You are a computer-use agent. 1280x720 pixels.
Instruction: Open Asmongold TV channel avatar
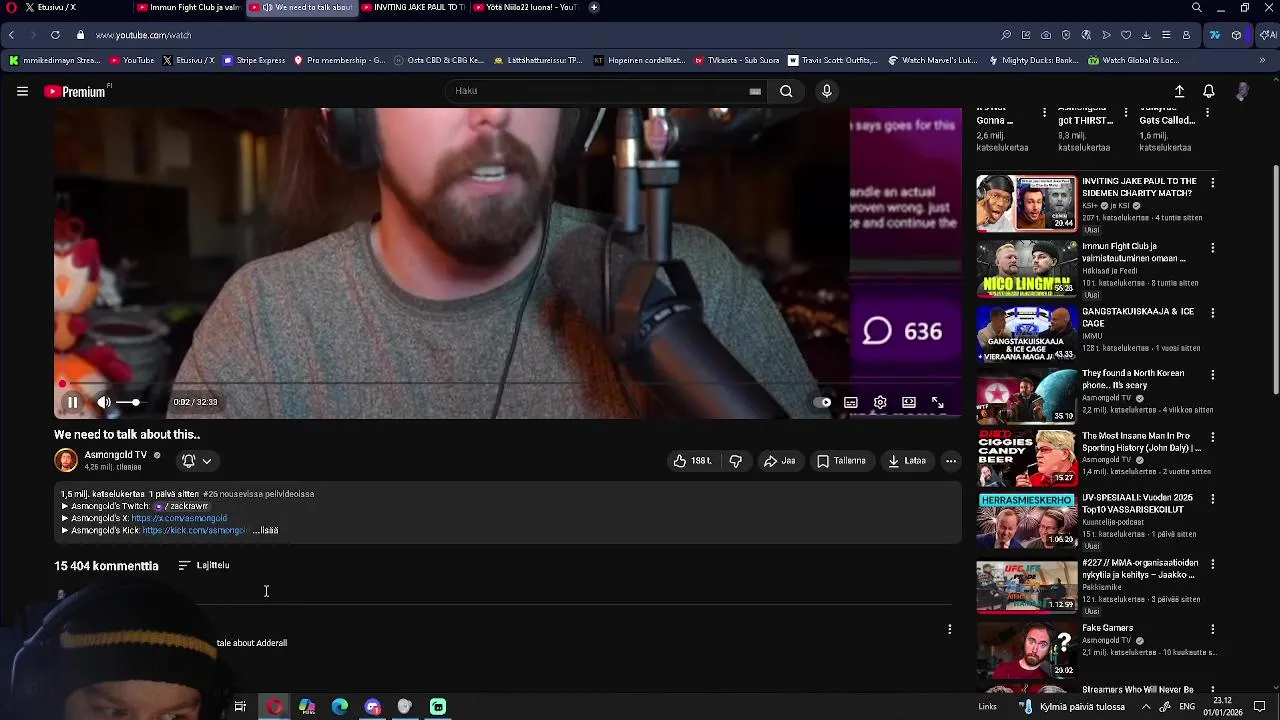pyautogui.click(x=66, y=460)
